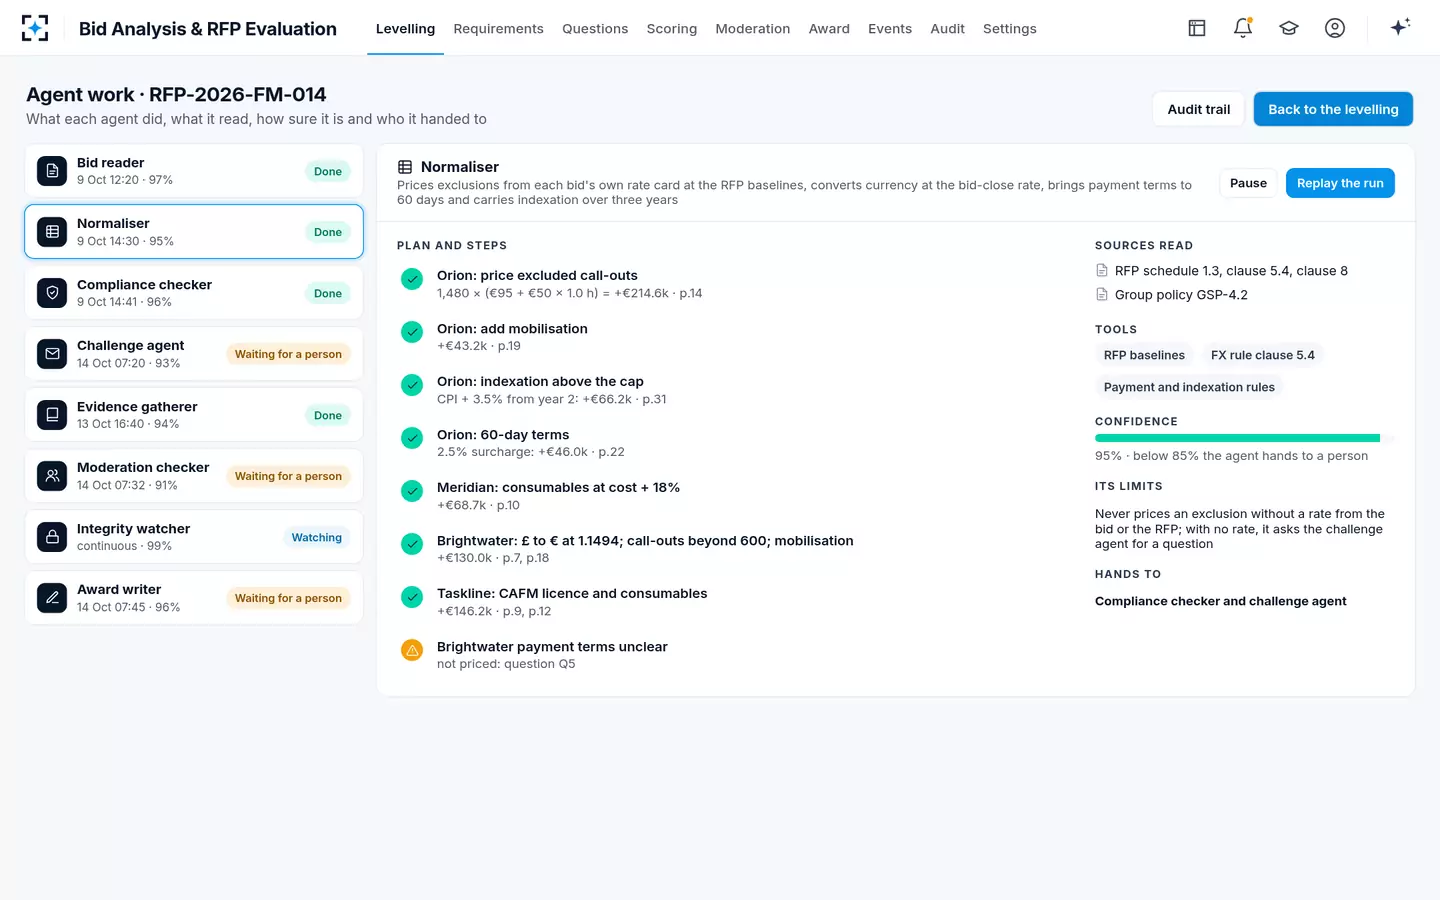This screenshot has width=1440, height=900.
Task: Click '95% · below 85%' confidence note
Action: coord(1231,456)
